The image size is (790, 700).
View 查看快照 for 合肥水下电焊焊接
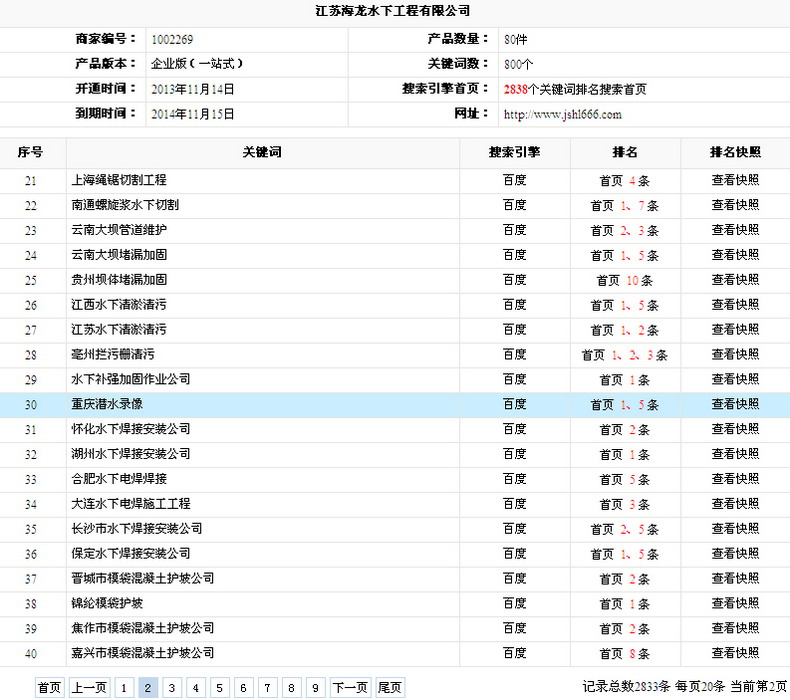tap(735, 479)
